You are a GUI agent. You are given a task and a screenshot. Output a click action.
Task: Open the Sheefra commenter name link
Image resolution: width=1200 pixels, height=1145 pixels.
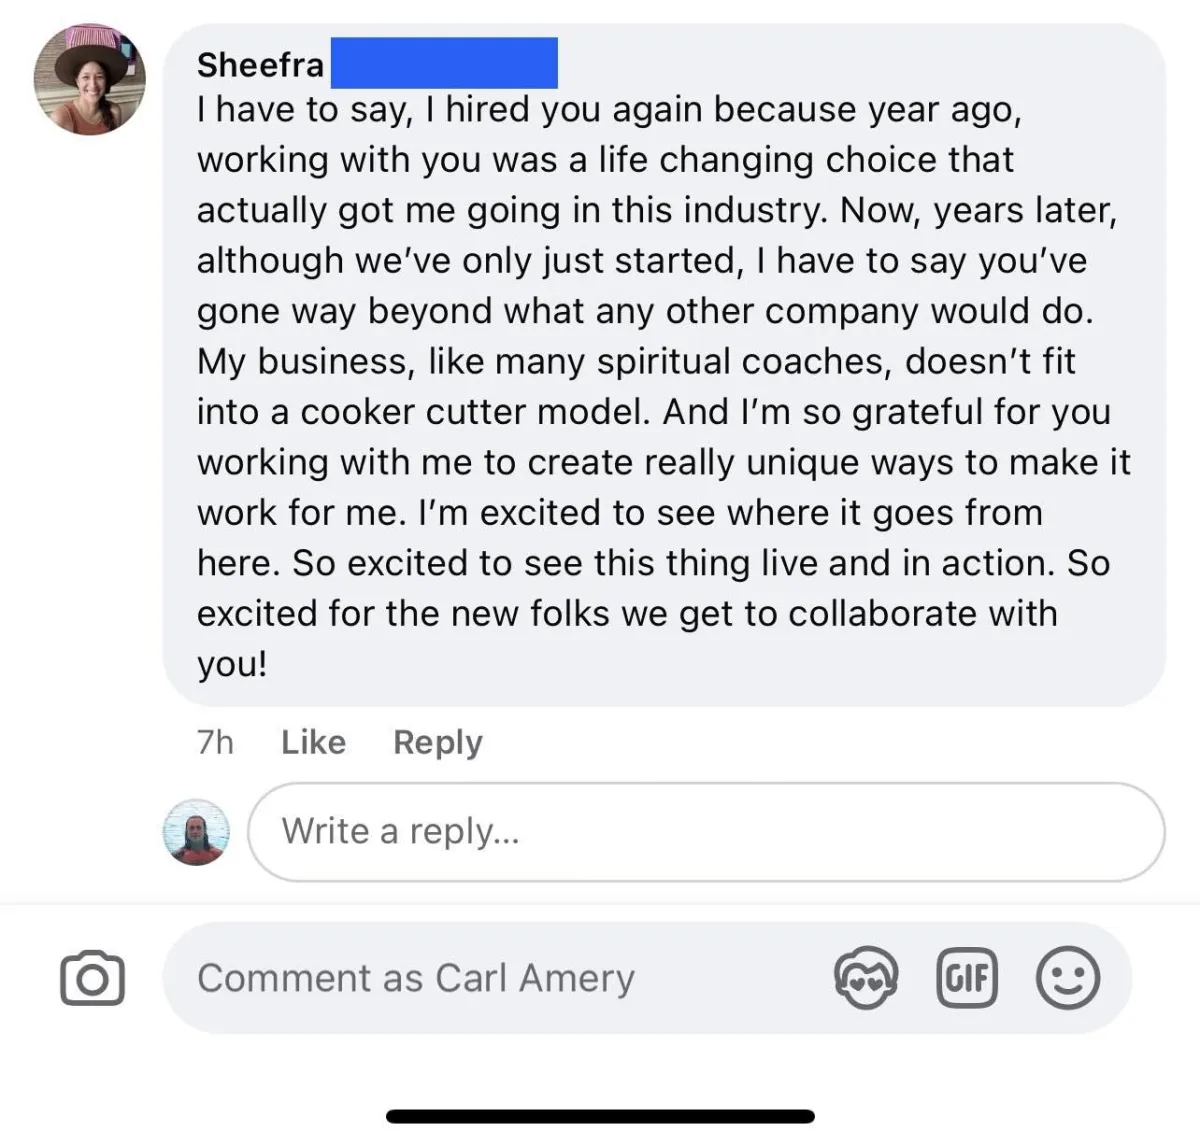coord(260,65)
